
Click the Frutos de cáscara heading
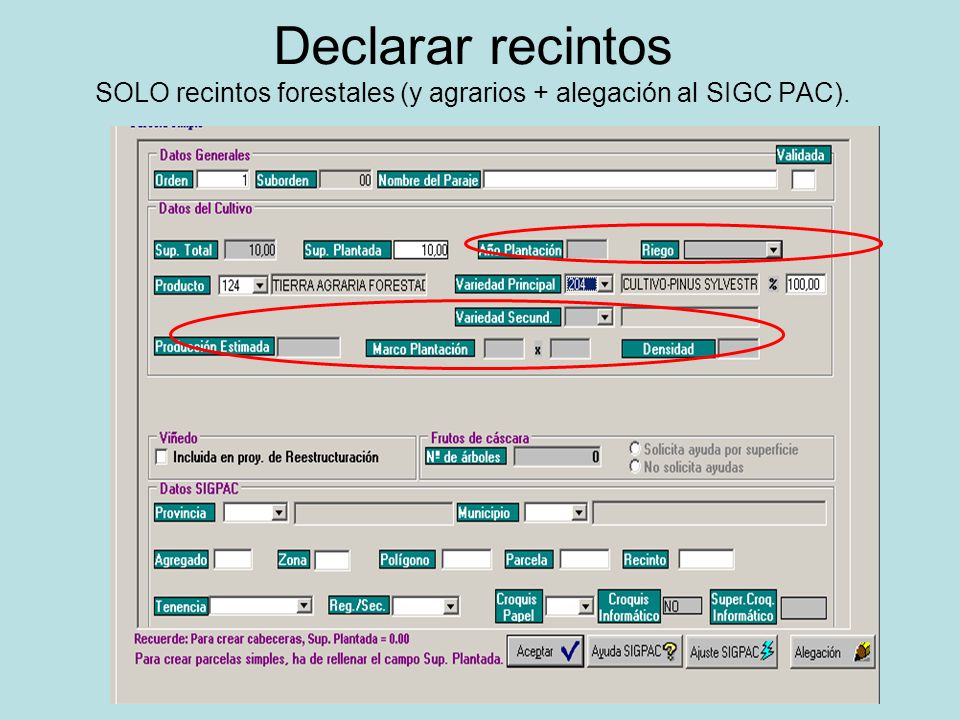coord(480,438)
